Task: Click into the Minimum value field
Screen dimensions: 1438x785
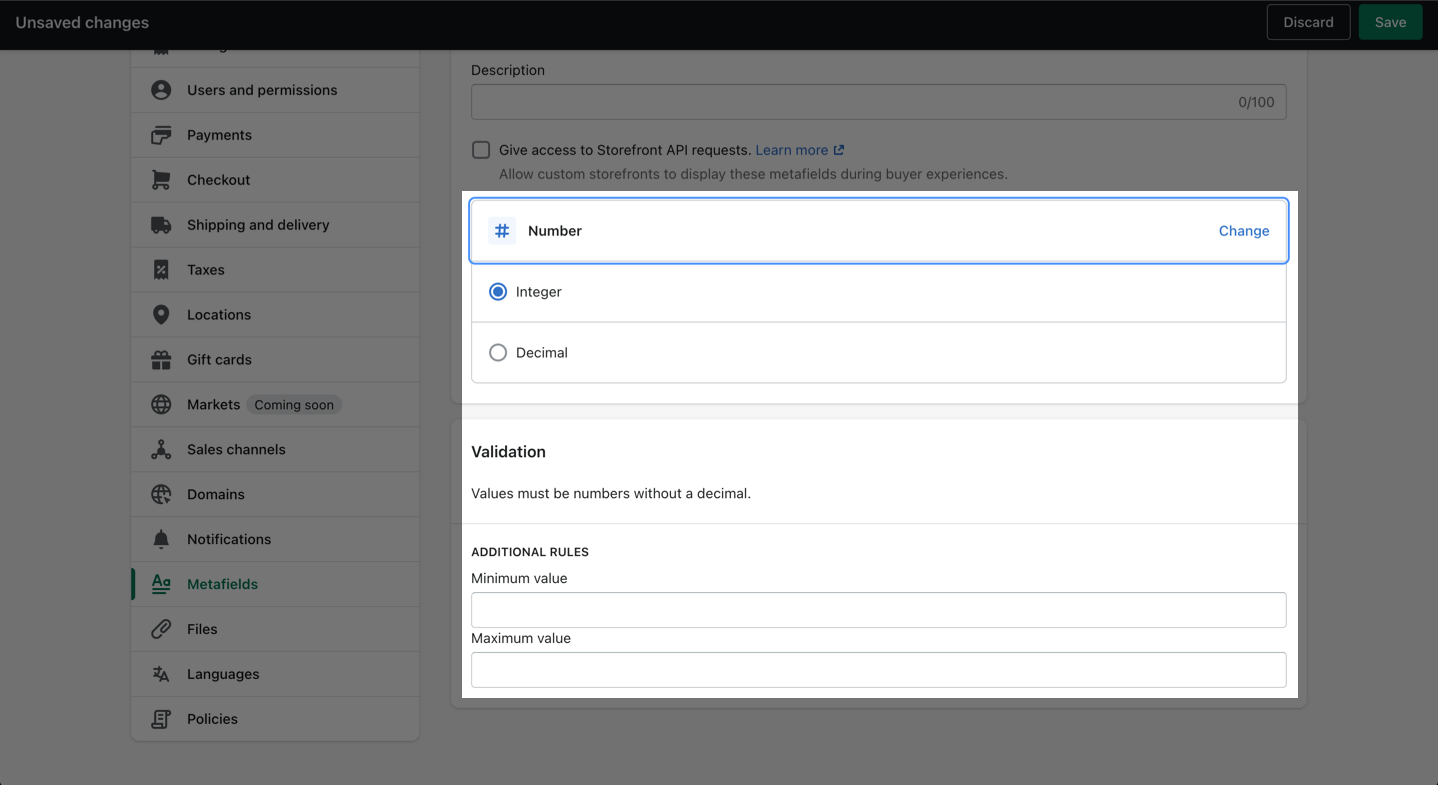Action: tap(878, 610)
